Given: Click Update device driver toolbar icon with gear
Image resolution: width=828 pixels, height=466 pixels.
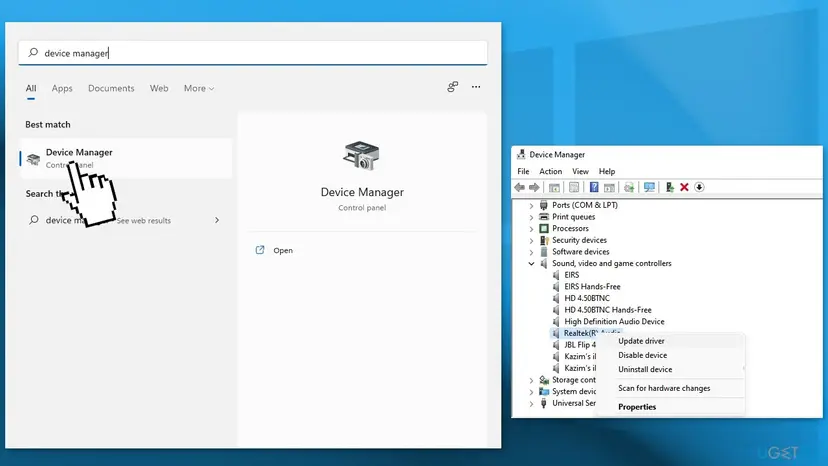Looking at the screenshot, I should 629,187.
